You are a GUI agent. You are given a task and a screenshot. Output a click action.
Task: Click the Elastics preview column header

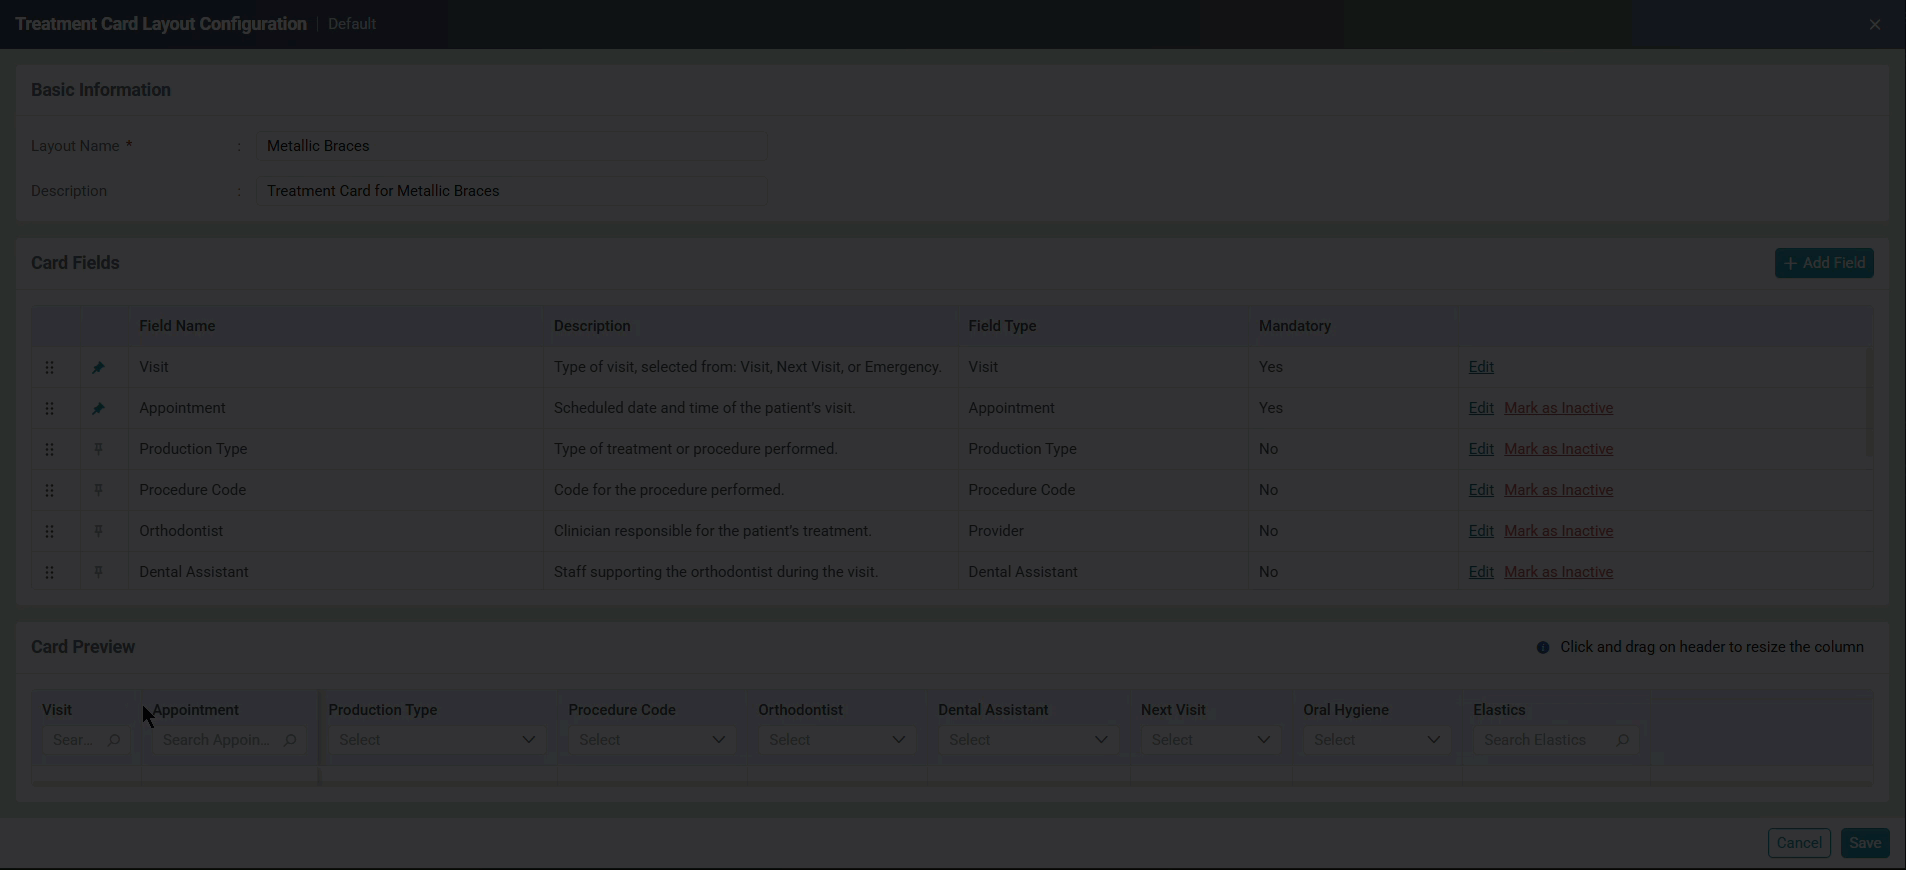point(1499,710)
